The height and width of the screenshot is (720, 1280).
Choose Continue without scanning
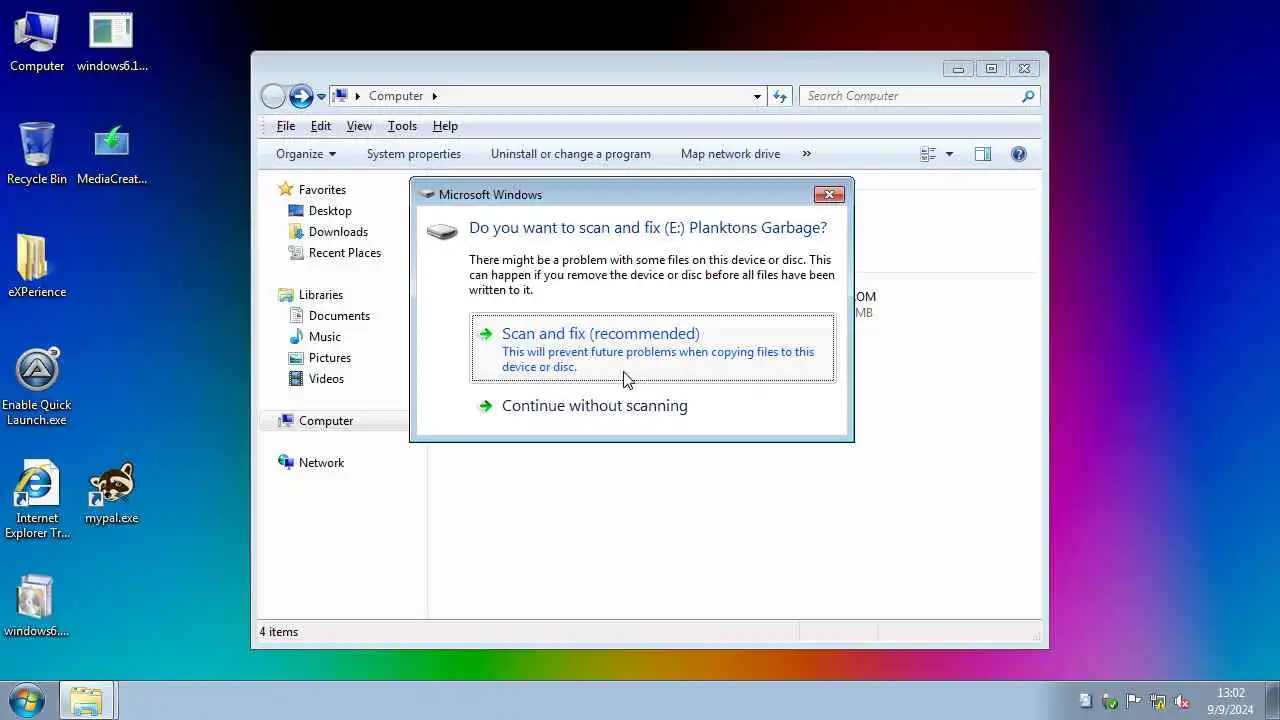tap(652, 406)
